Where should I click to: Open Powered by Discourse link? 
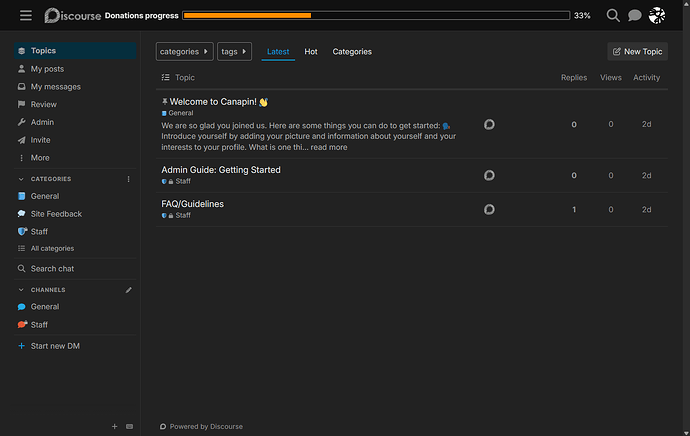pyautogui.click(x=202, y=426)
